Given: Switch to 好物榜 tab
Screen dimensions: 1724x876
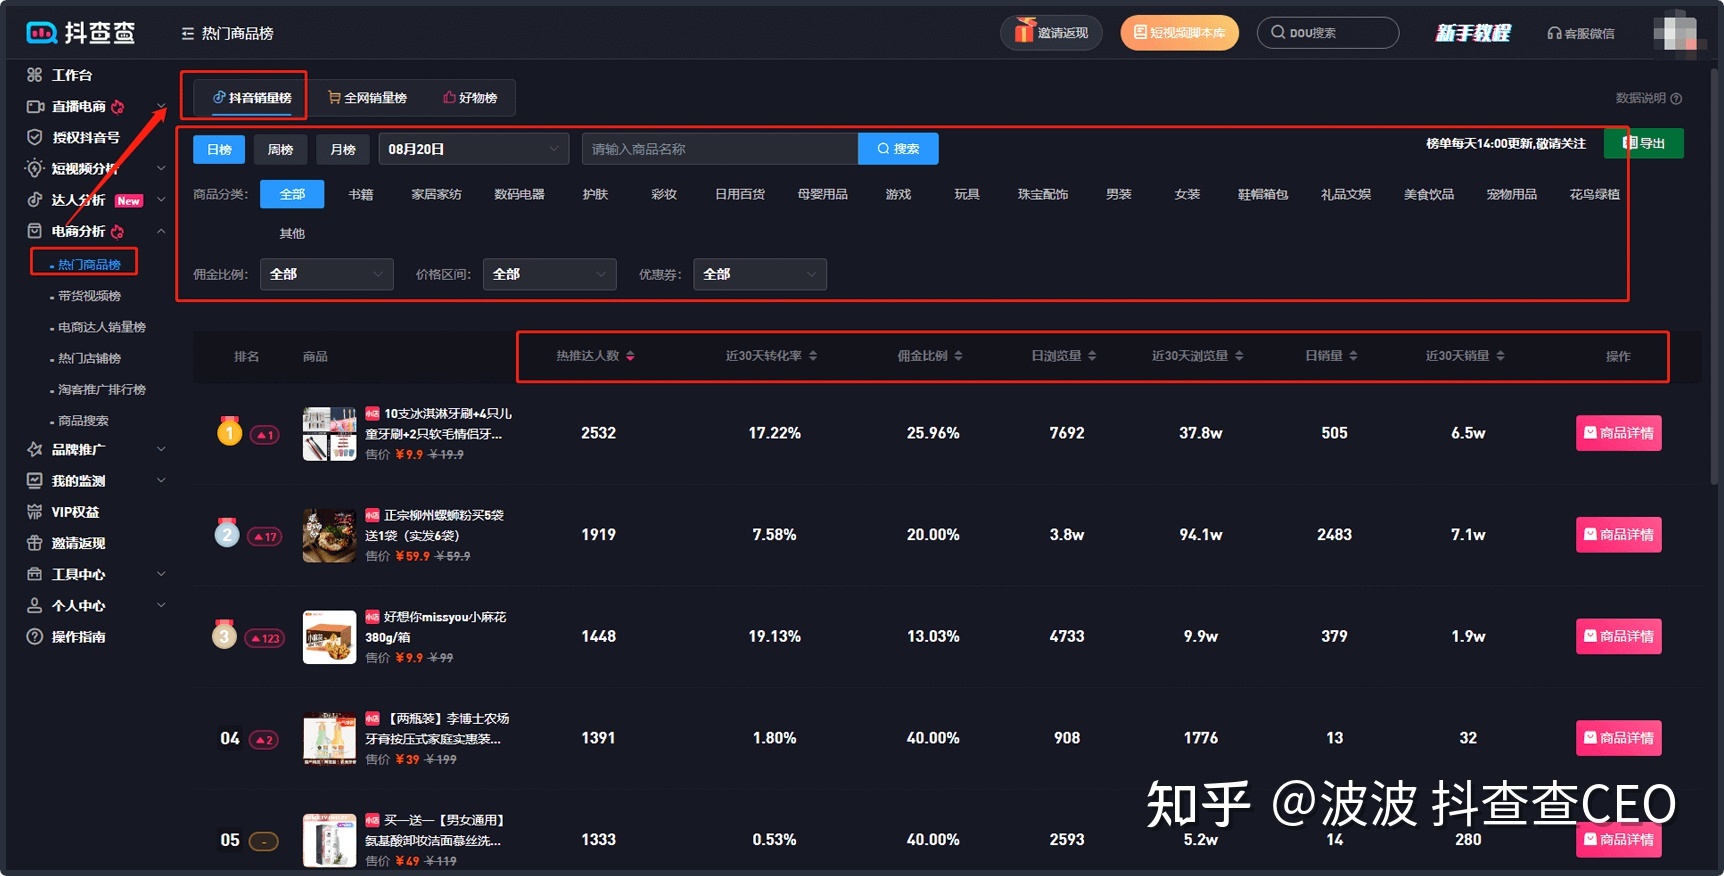Looking at the screenshot, I should 470,97.
